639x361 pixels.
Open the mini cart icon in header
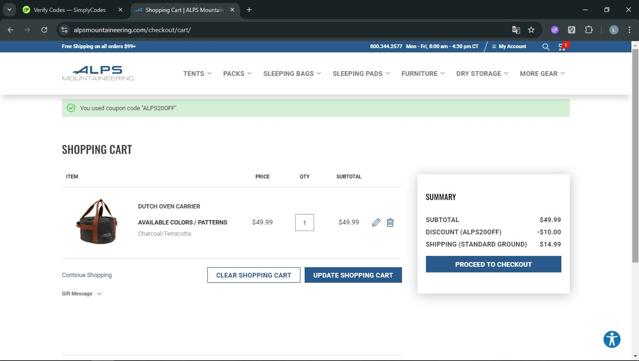563,46
